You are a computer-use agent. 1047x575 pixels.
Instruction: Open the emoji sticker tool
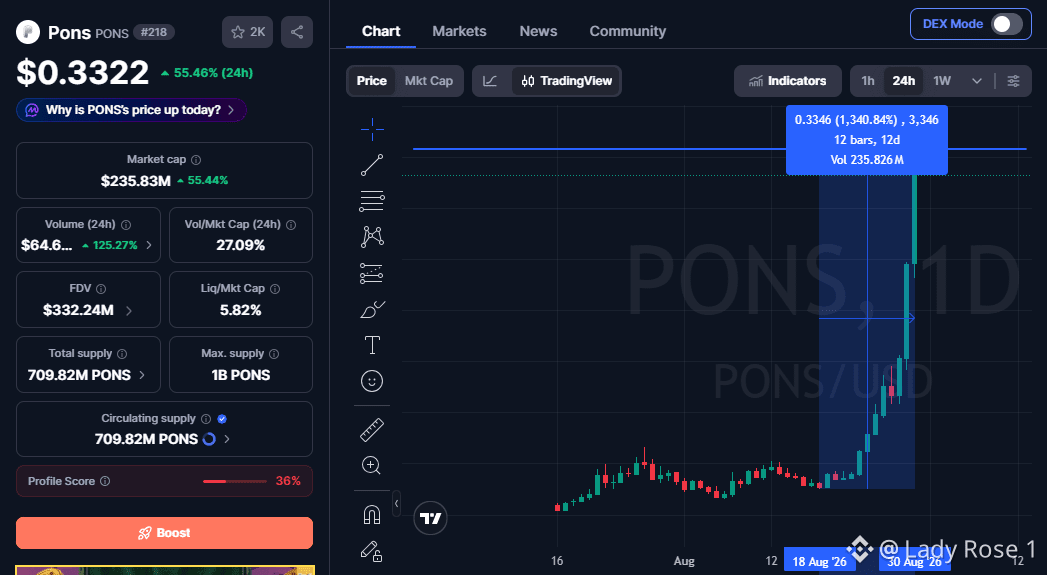(372, 381)
